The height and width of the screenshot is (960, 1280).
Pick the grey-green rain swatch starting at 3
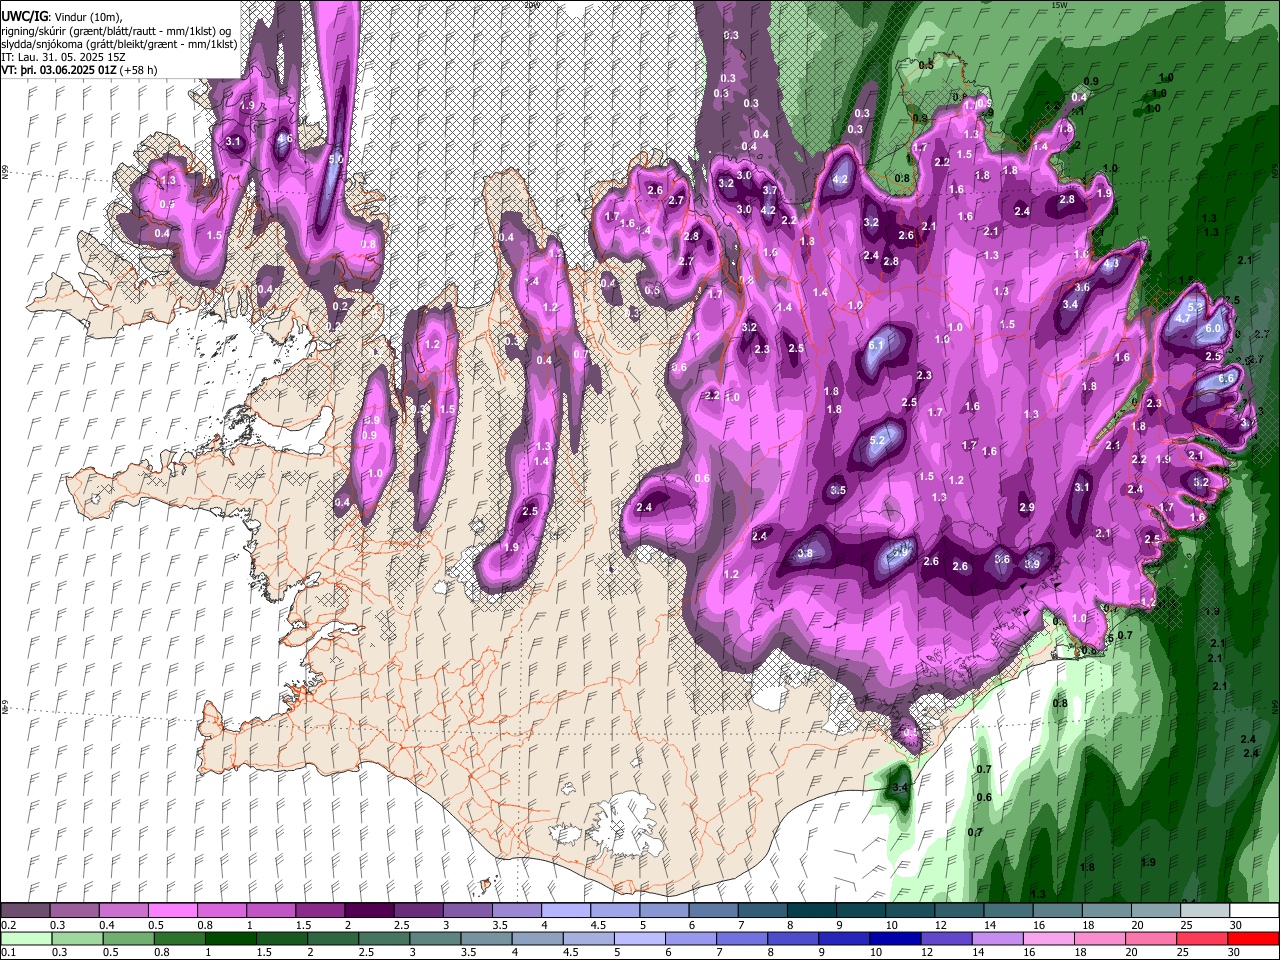tap(435, 938)
